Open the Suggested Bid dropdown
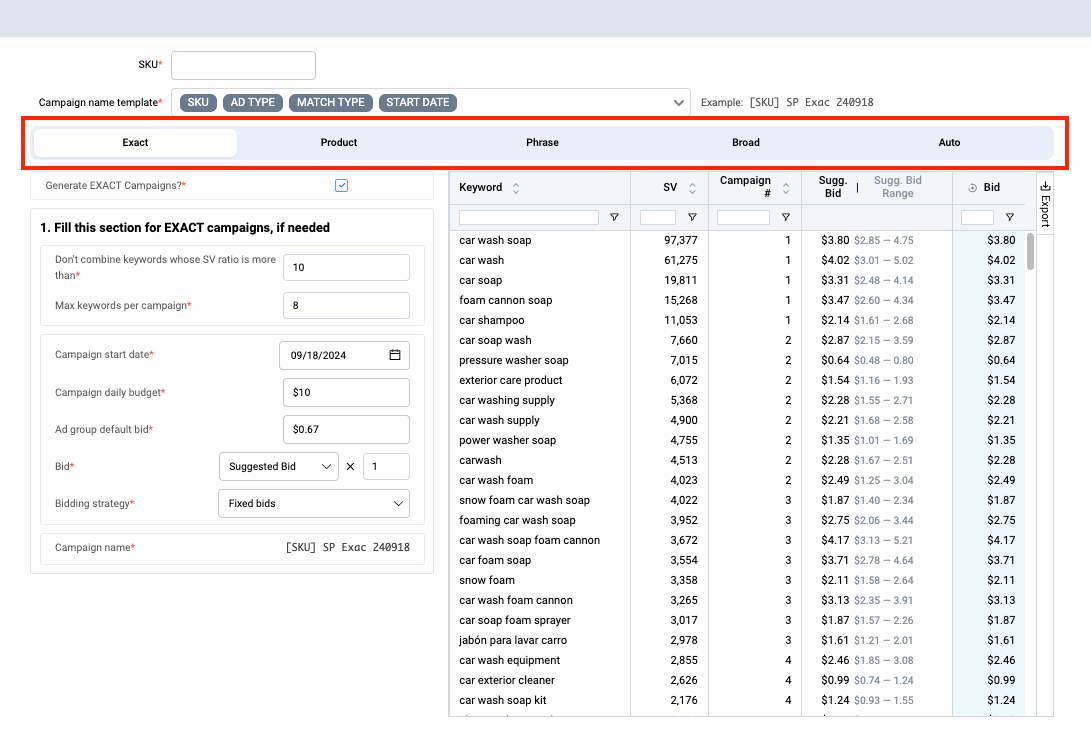Screen dimensions: 1091x746 (x=279, y=466)
